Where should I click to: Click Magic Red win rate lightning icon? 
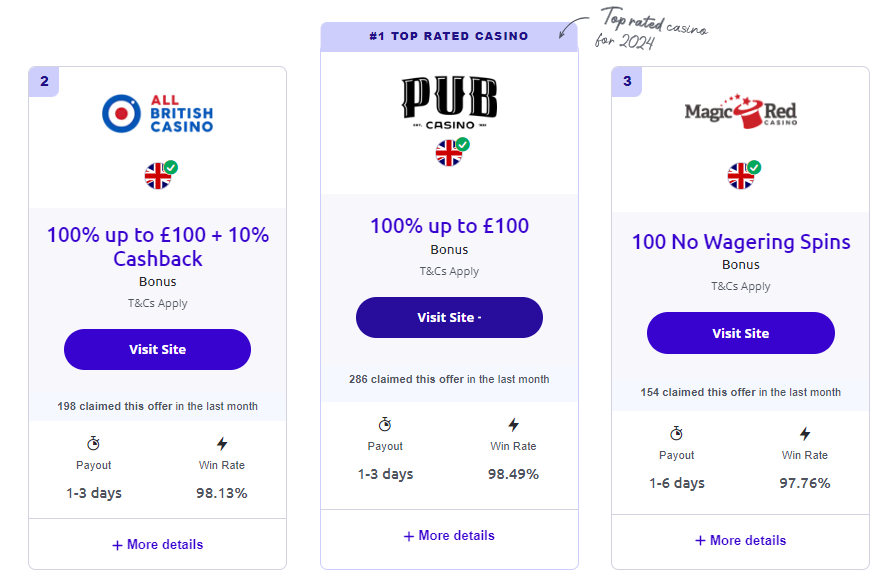coord(805,434)
